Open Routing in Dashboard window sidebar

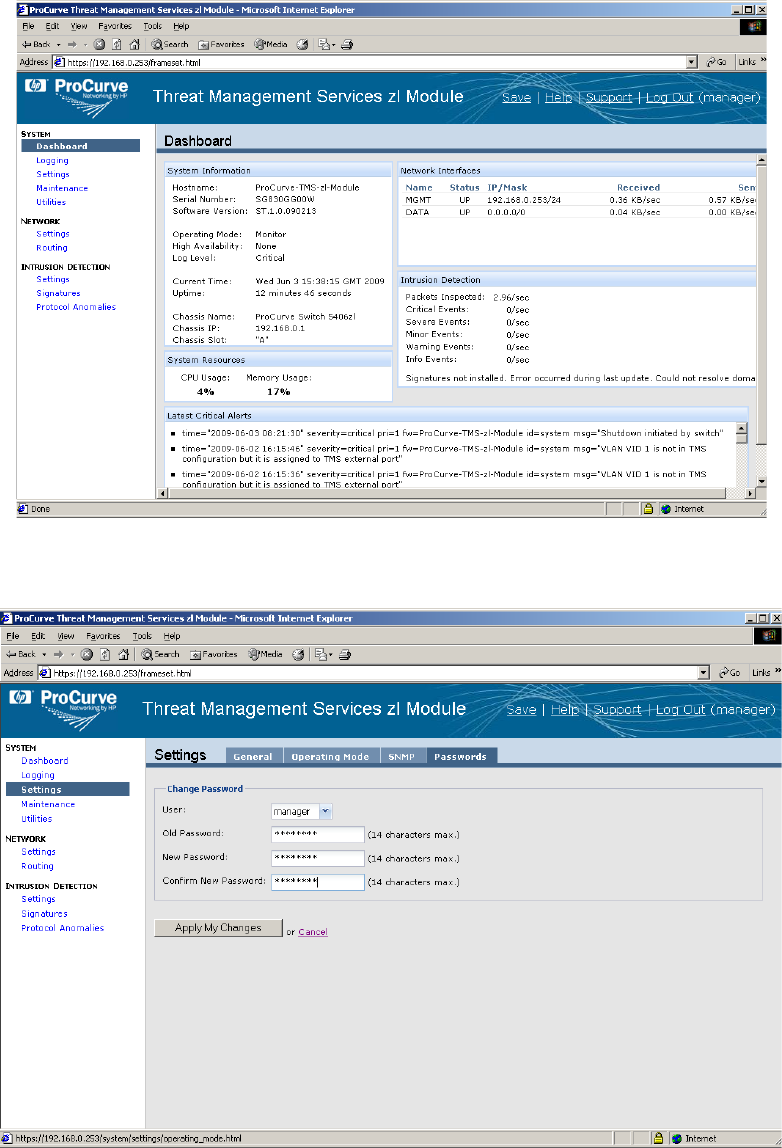click(x=52, y=247)
